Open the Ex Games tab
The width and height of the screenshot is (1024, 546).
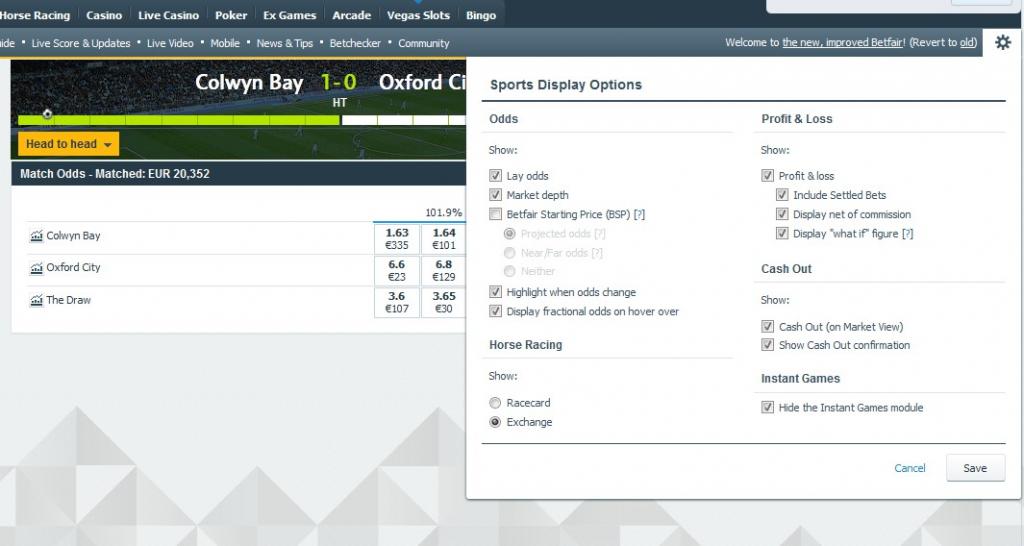tap(289, 15)
